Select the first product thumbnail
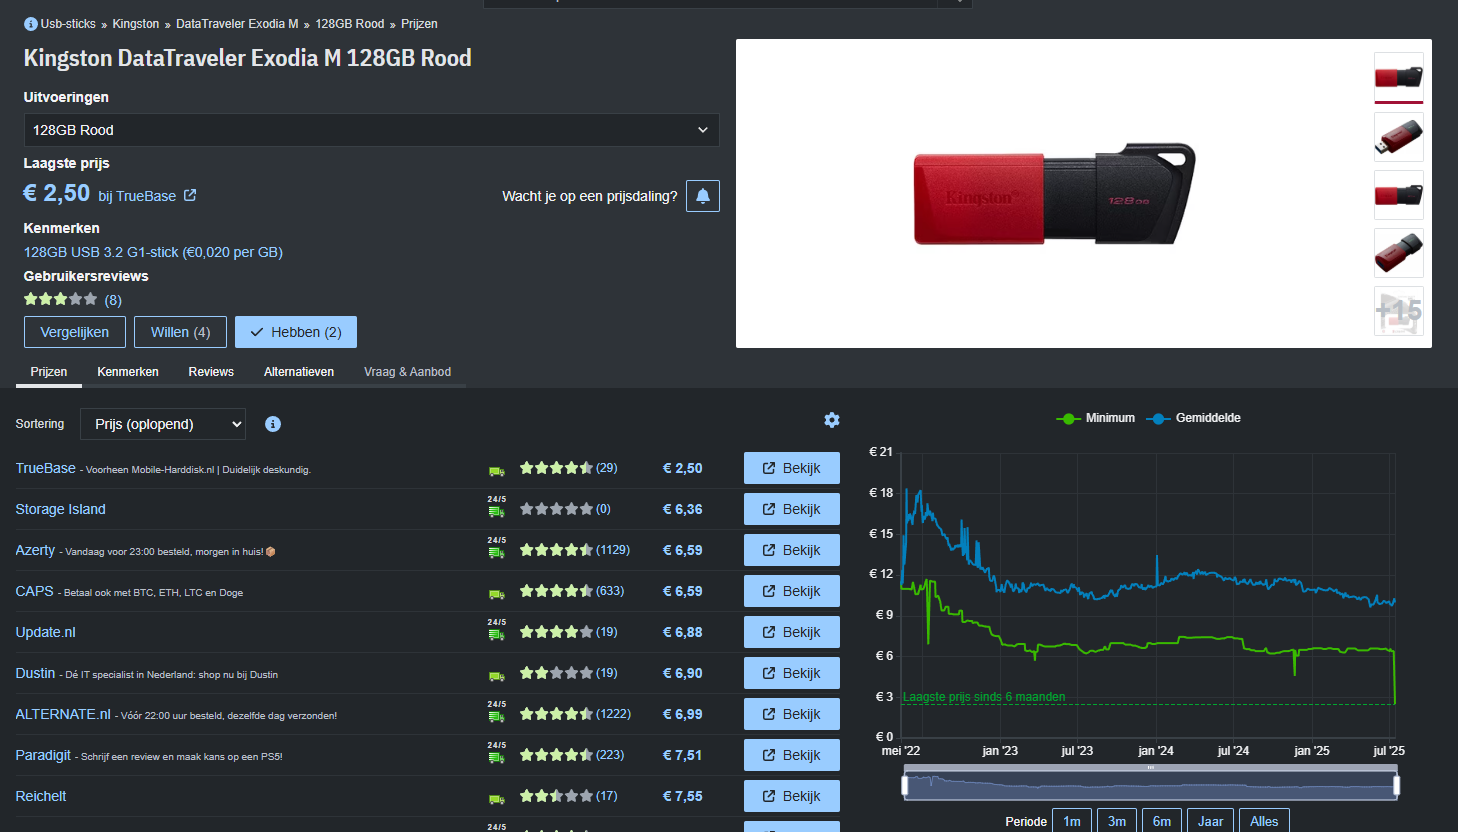This screenshot has width=1458, height=832. click(x=1399, y=77)
